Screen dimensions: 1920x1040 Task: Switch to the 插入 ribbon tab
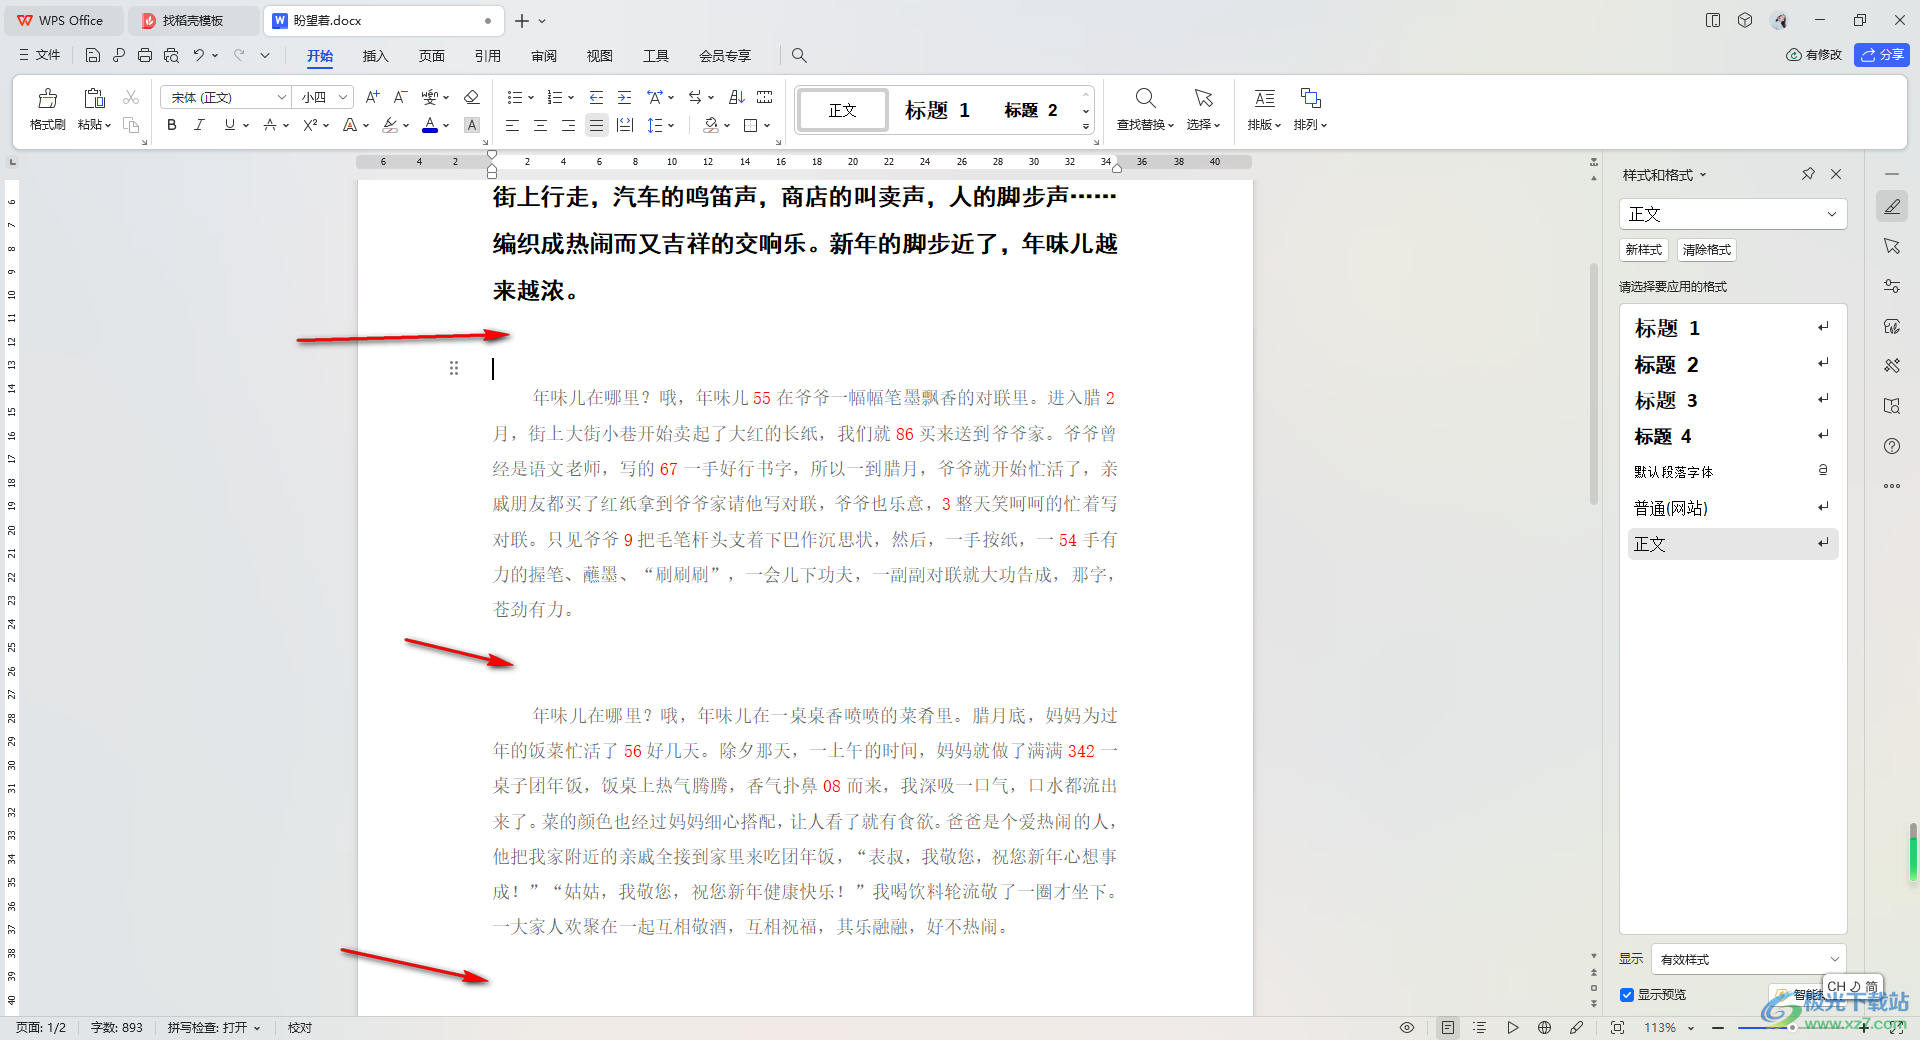[x=375, y=56]
